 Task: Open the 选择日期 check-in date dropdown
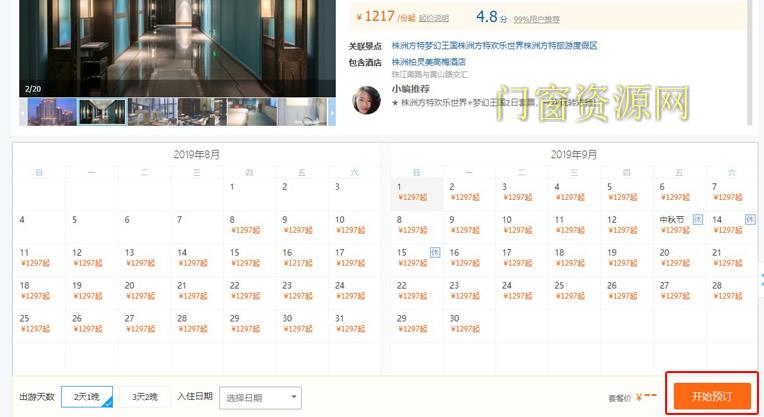(x=260, y=398)
